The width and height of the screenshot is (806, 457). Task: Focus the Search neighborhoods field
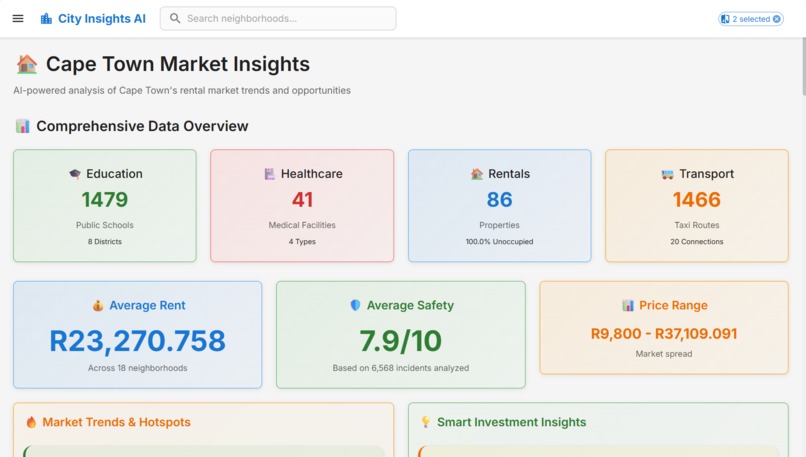point(278,19)
